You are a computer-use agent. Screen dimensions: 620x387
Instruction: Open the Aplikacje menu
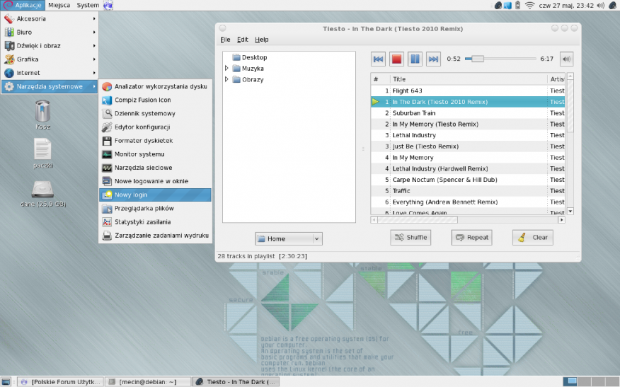23,5
